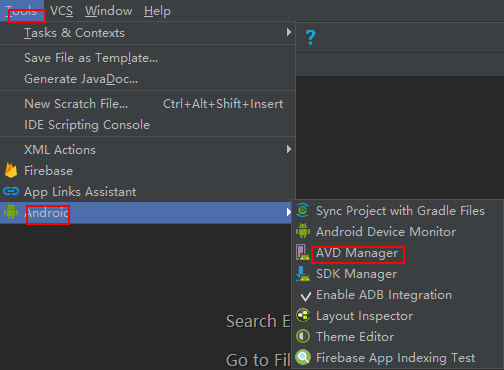This screenshot has width=504, height=370.
Task: Click the Sync Project with Gradle icon
Action: (303, 210)
